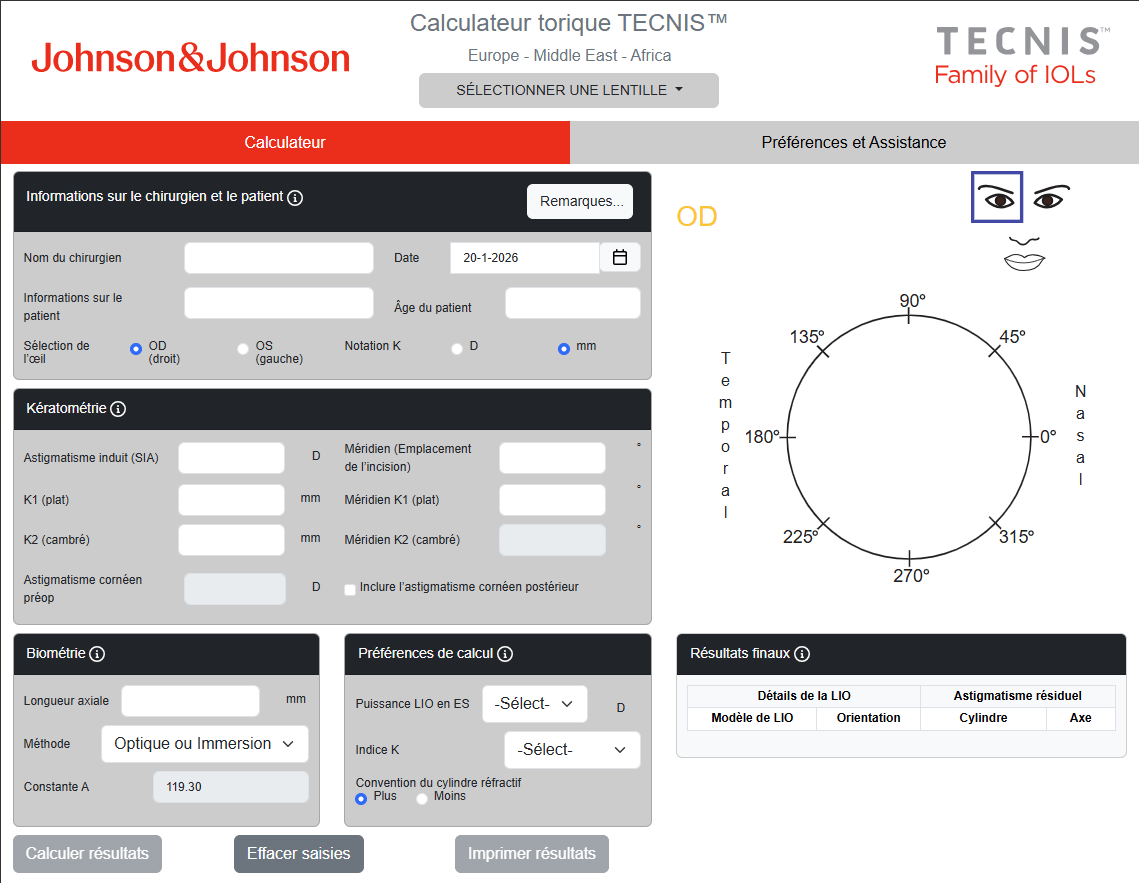The width and height of the screenshot is (1139, 883).
Task: Choose Moins cylinder convention
Action: (422, 798)
